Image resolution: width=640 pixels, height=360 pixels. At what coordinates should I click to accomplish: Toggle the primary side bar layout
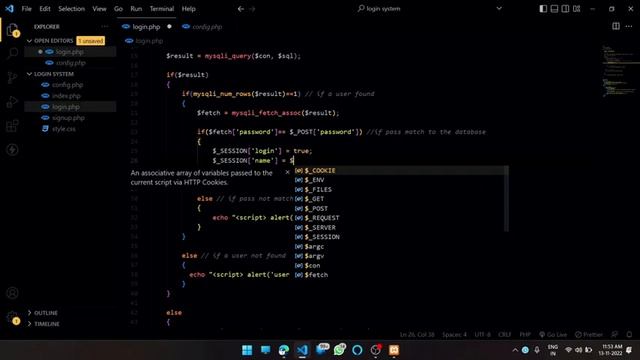click(543, 9)
